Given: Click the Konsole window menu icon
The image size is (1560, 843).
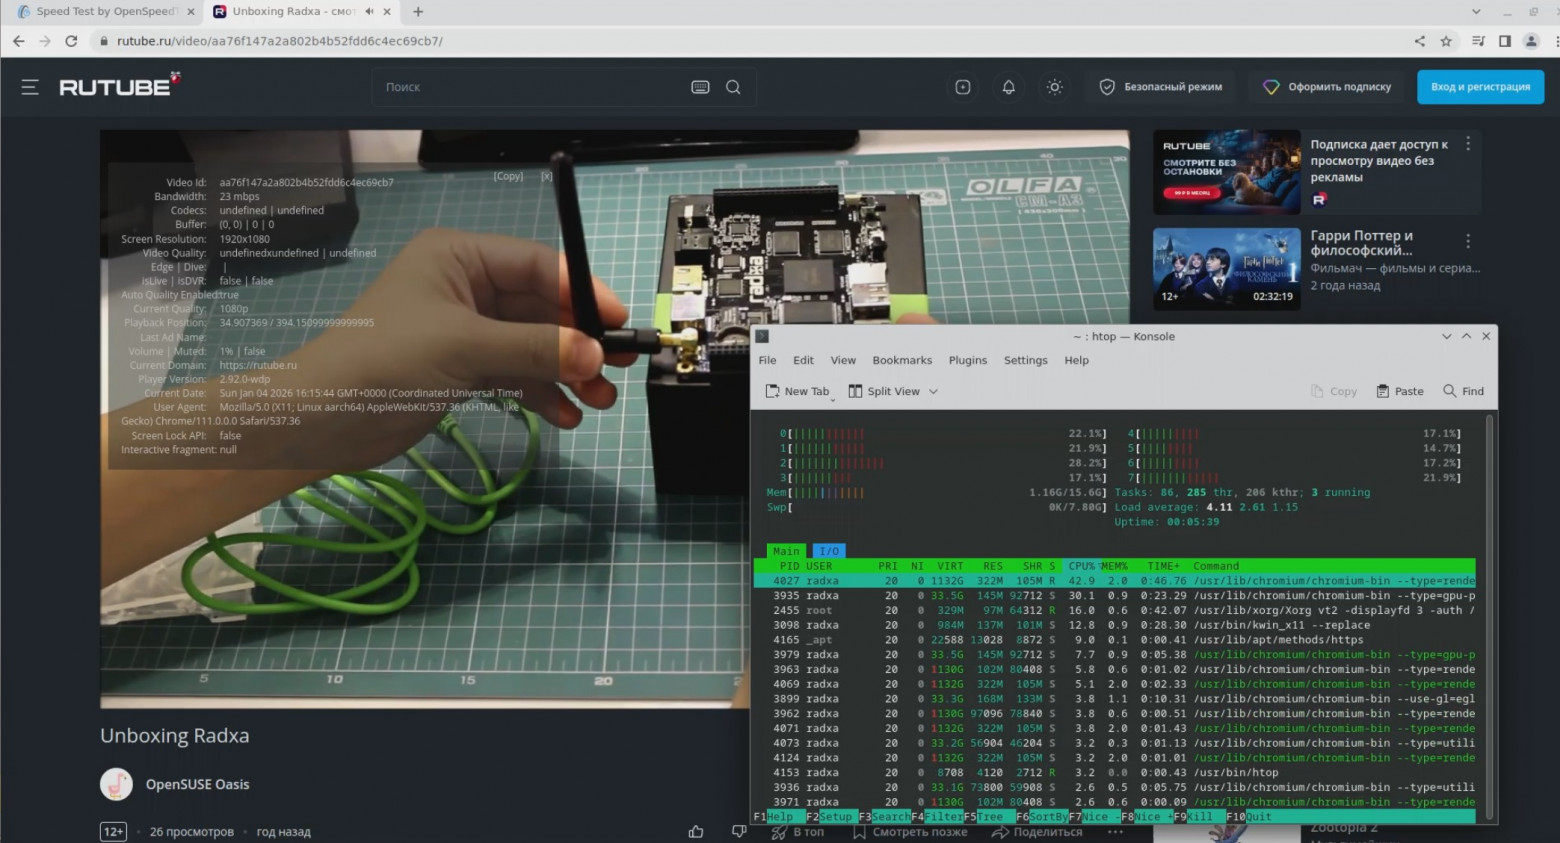Looking at the screenshot, I should pyautogui.click(x=762, y=336).
